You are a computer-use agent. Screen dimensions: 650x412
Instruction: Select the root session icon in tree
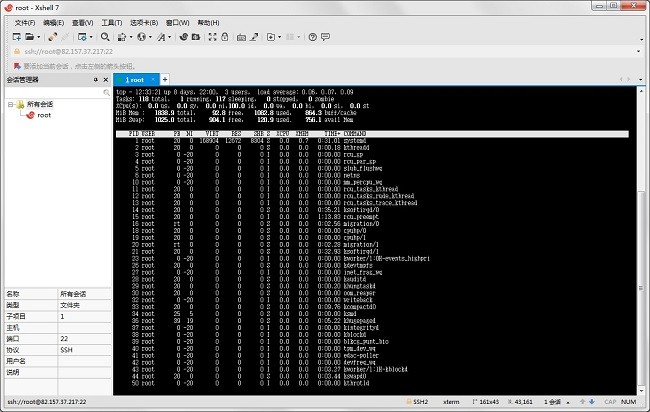[x=31, y=116]
